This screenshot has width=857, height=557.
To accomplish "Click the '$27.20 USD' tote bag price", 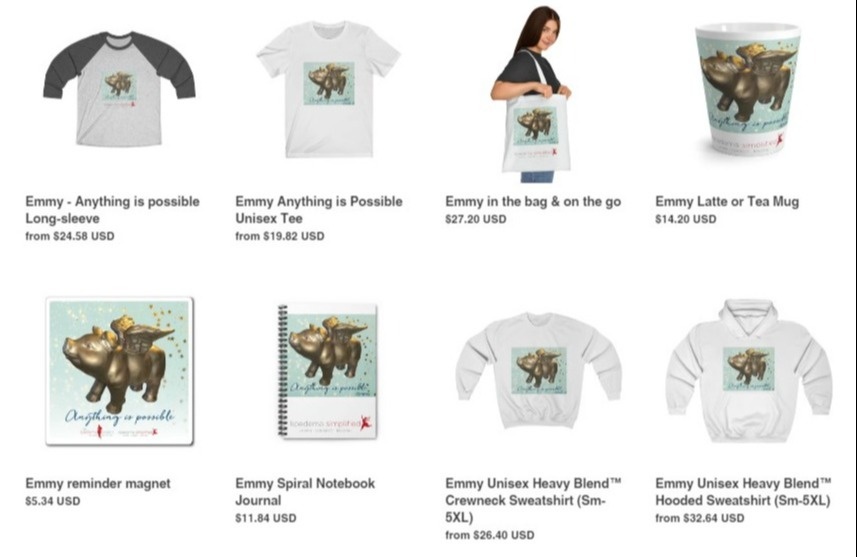I will tap(476, 219).
